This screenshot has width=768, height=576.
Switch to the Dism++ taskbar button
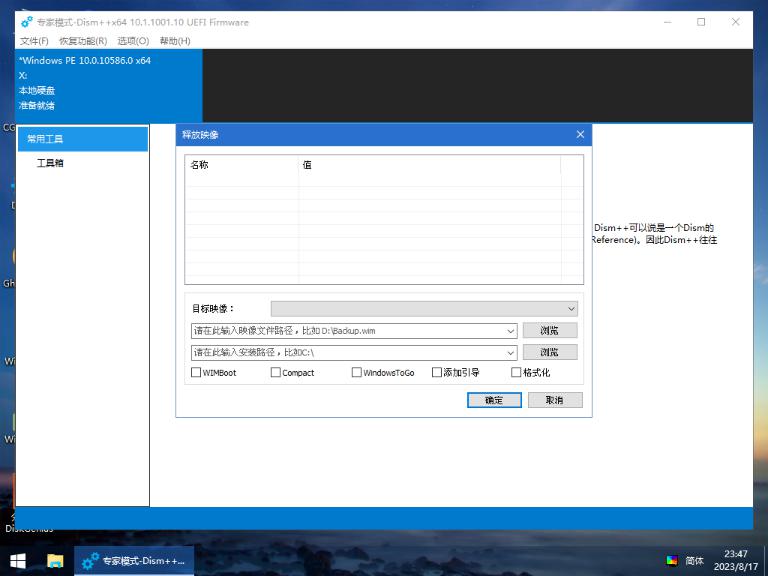pyautogui.click(x=134, y=561)
